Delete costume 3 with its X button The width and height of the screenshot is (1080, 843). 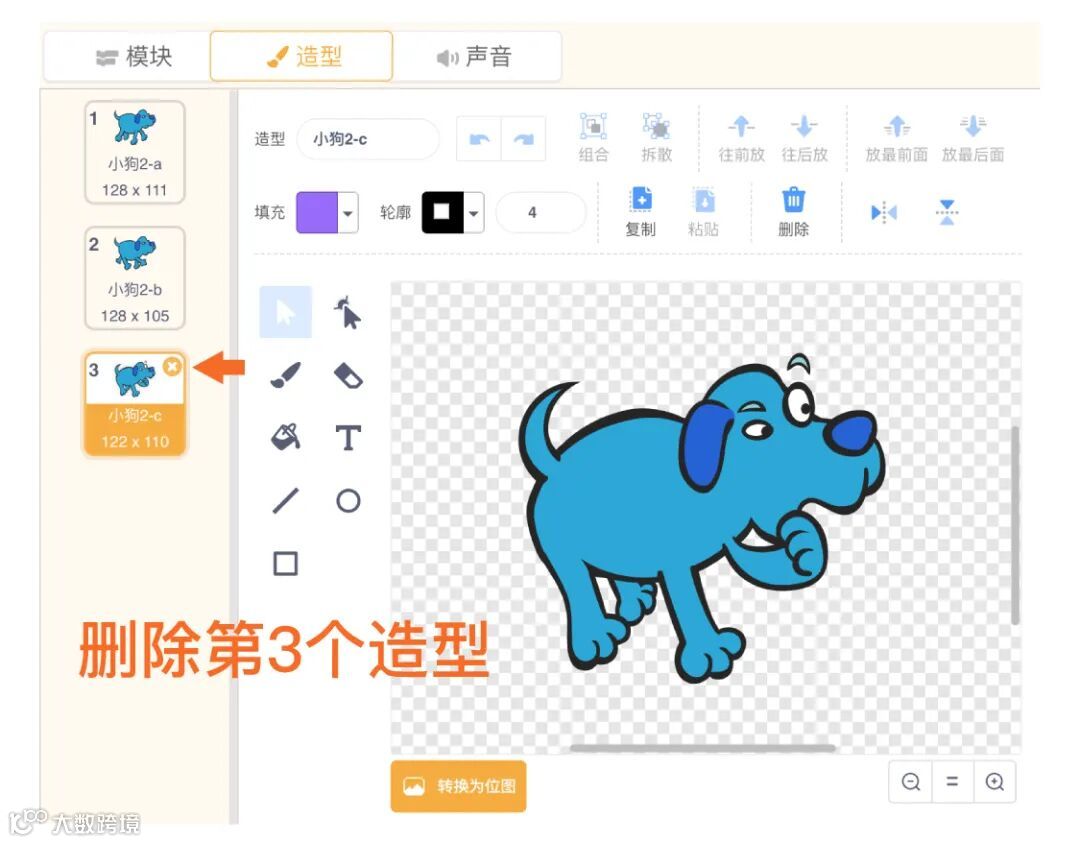(x=172, y=366)
